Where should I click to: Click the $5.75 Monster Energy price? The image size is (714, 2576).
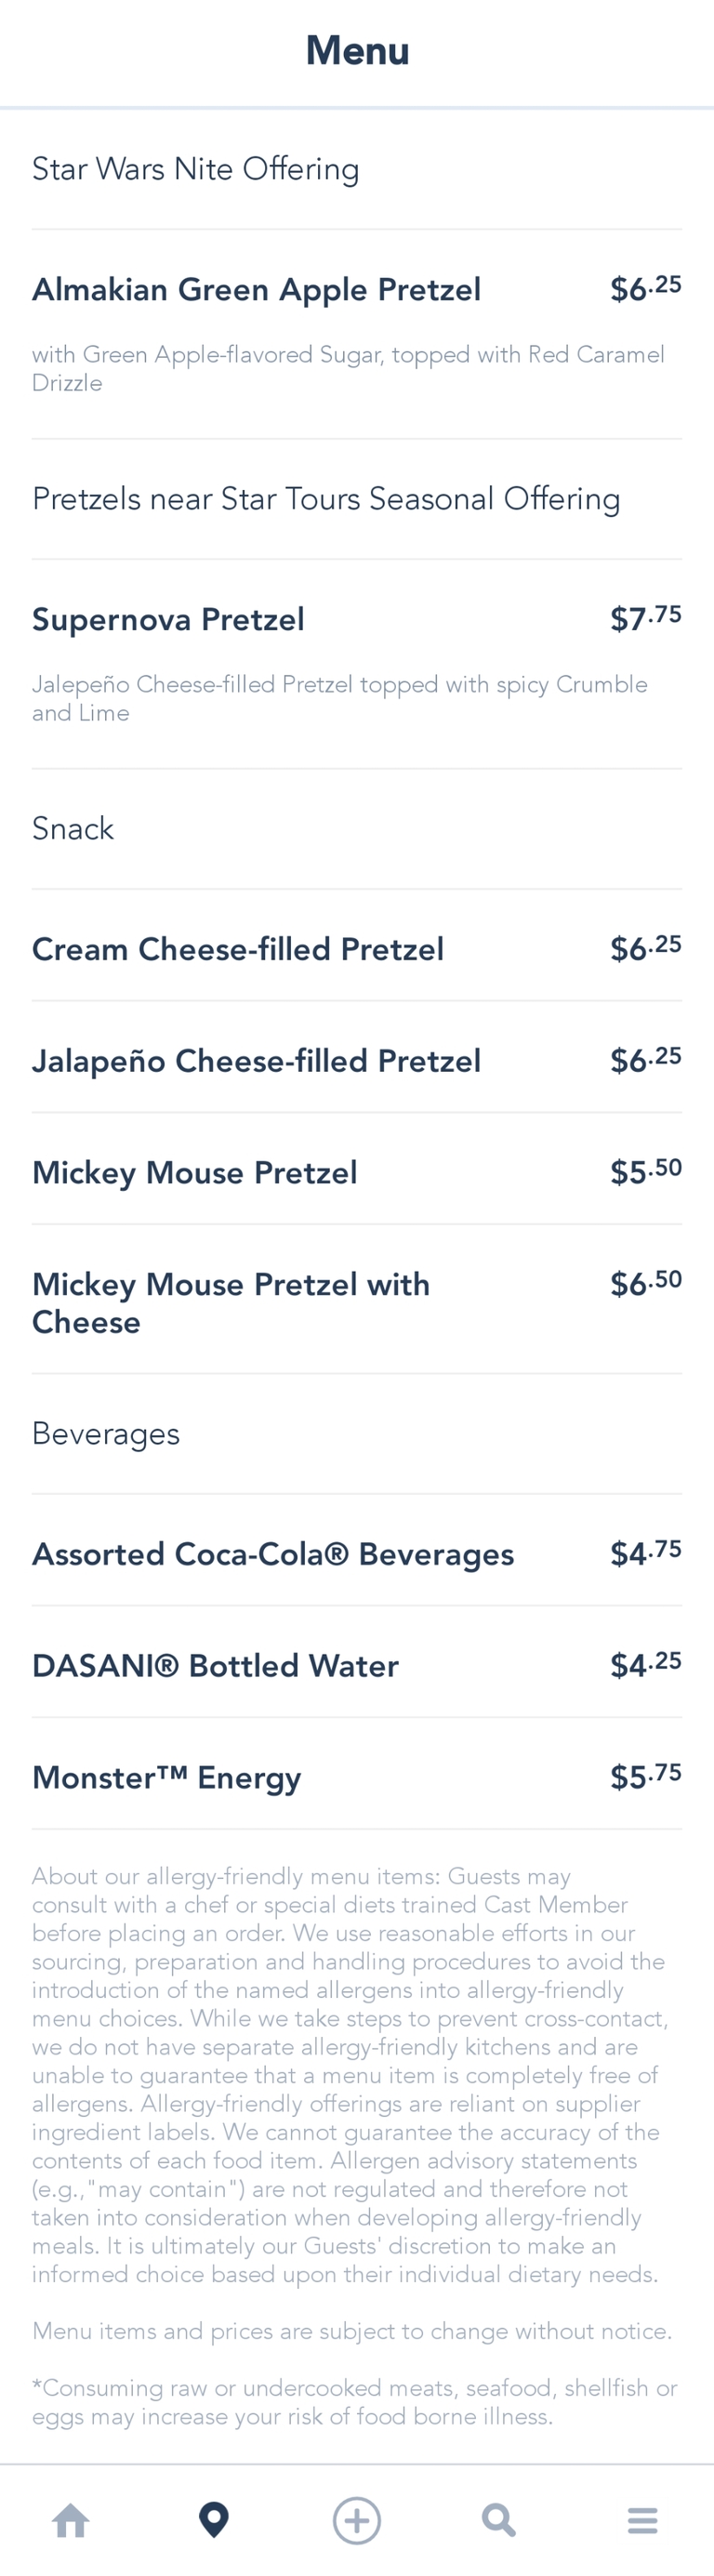click(645, 1777)
